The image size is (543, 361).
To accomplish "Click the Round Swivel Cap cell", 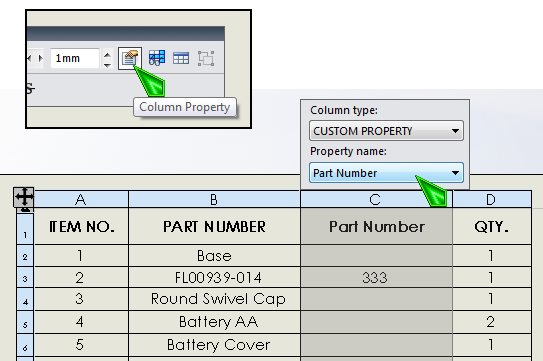I will point(214,299).
